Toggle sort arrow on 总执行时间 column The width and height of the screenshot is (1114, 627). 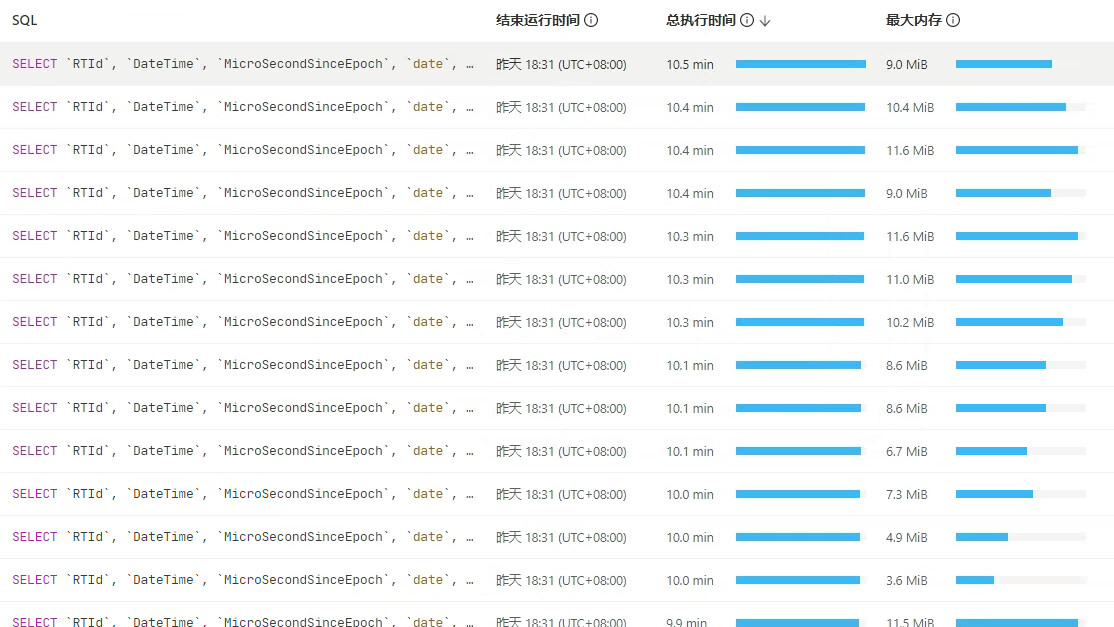tap(765, 20)
